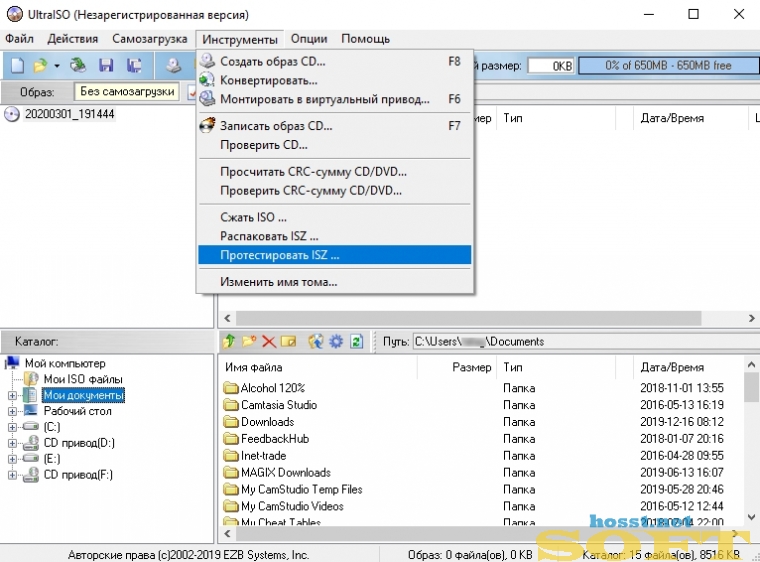Expand the (C:) drive node
Viewport: 760px width, 562px height.
point(12,427)
